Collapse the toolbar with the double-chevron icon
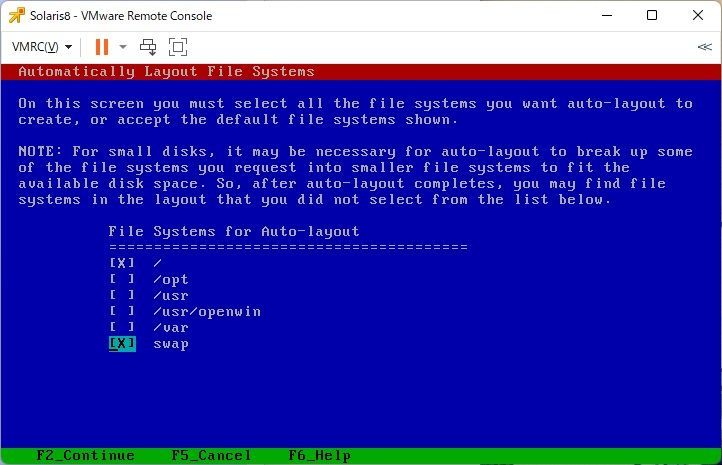Screen dimensions: 722x465 click(x=705, y=47)
